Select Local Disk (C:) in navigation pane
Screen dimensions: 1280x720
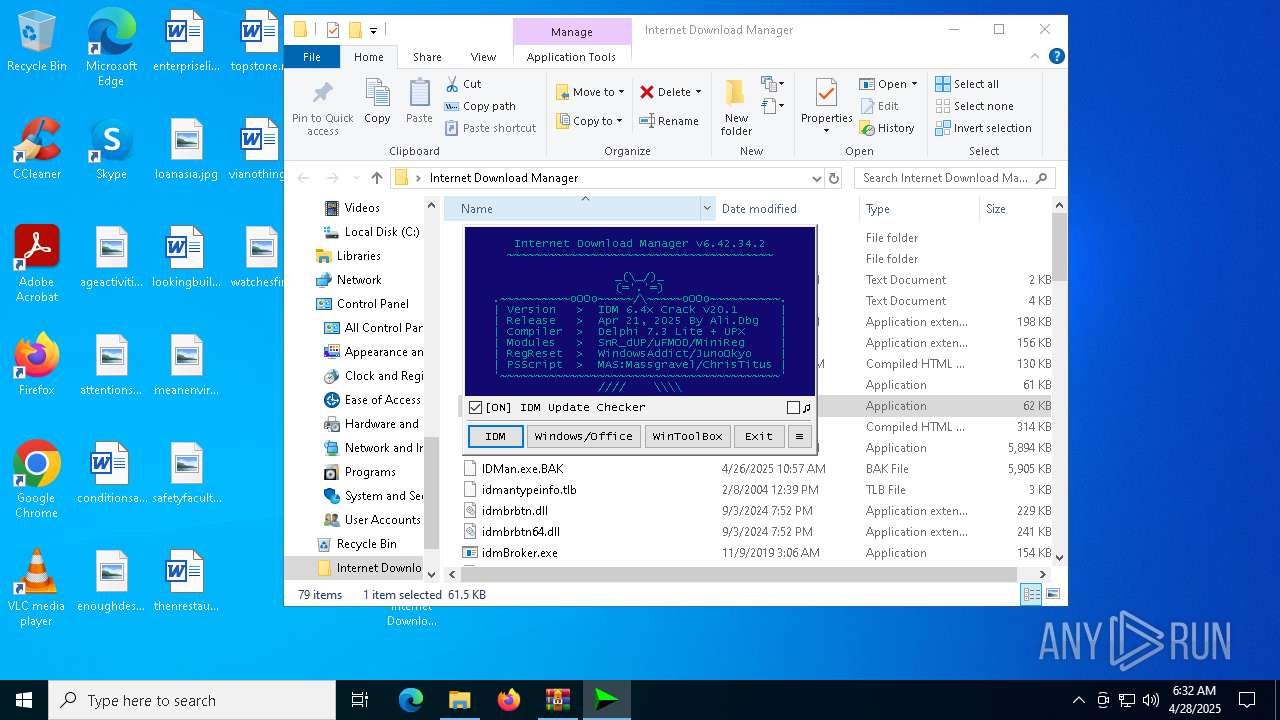coord(381,232)
